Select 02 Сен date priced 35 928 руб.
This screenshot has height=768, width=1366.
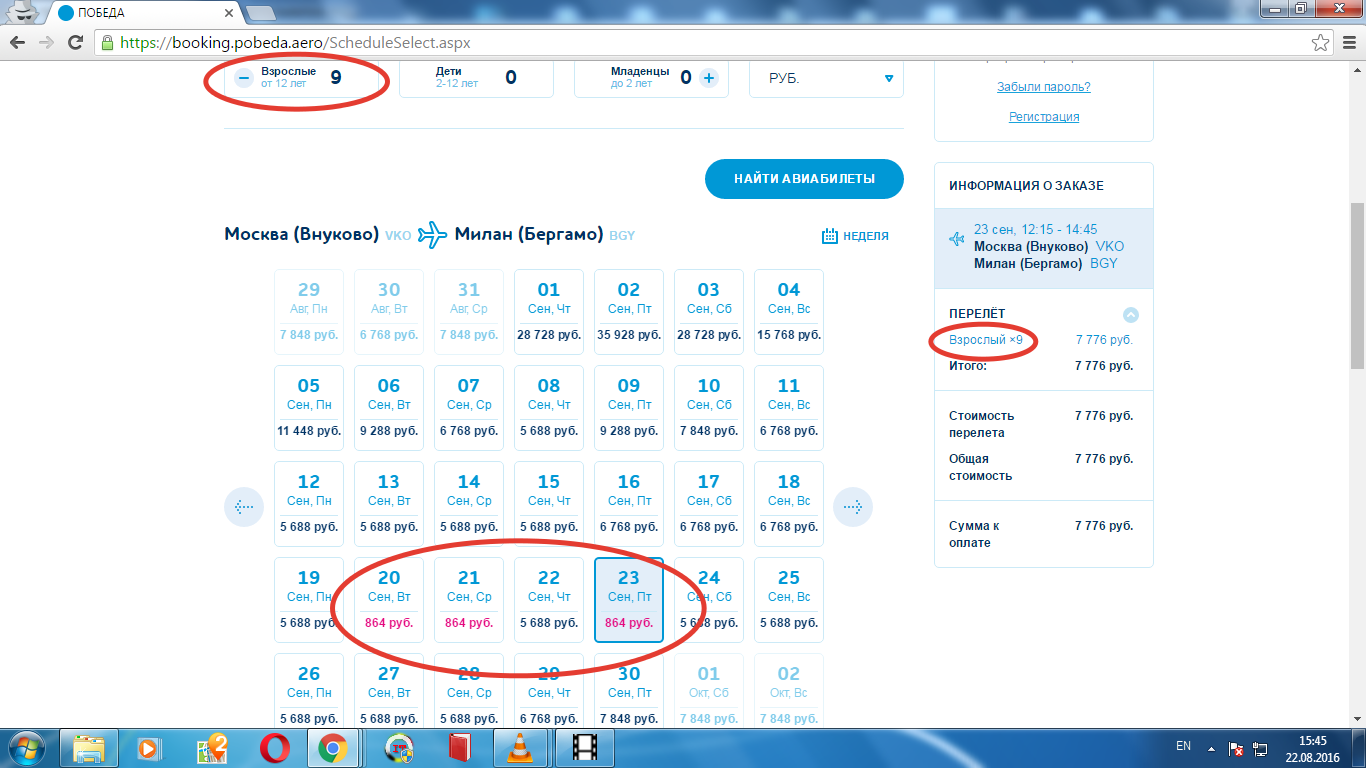(x=629, y=311)
